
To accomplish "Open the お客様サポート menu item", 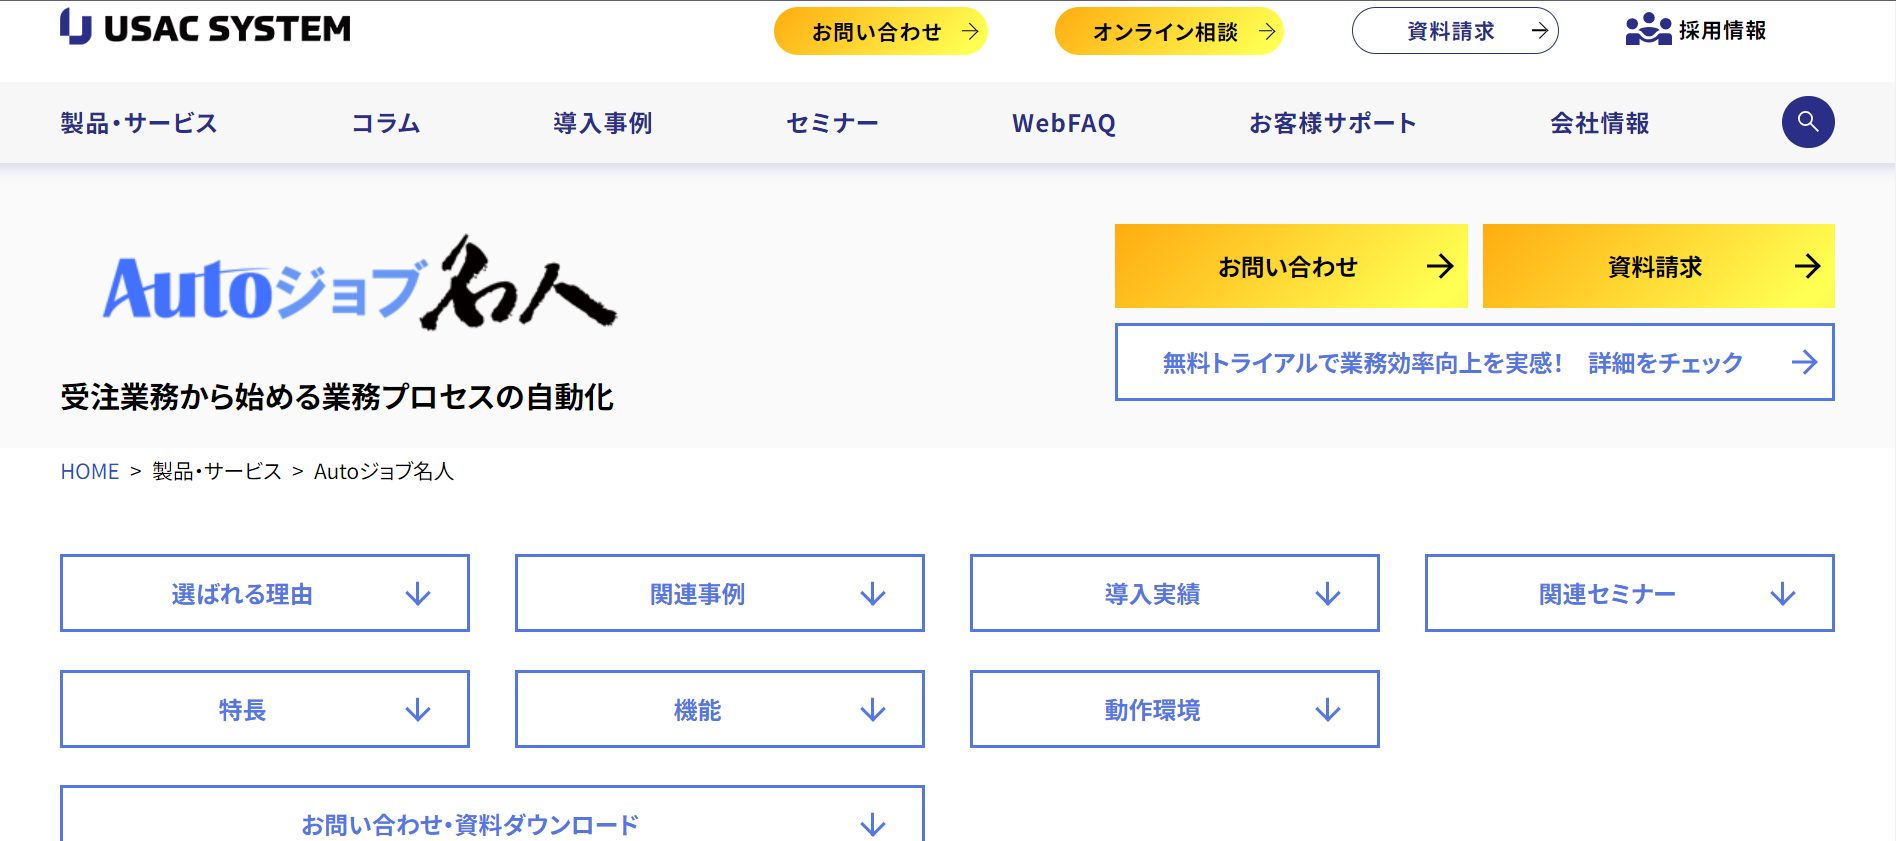I will (1333, 123).
